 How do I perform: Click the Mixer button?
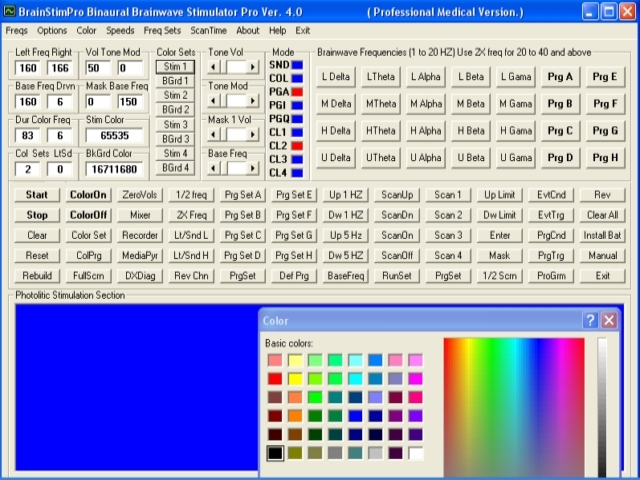(x=140, y=215)
